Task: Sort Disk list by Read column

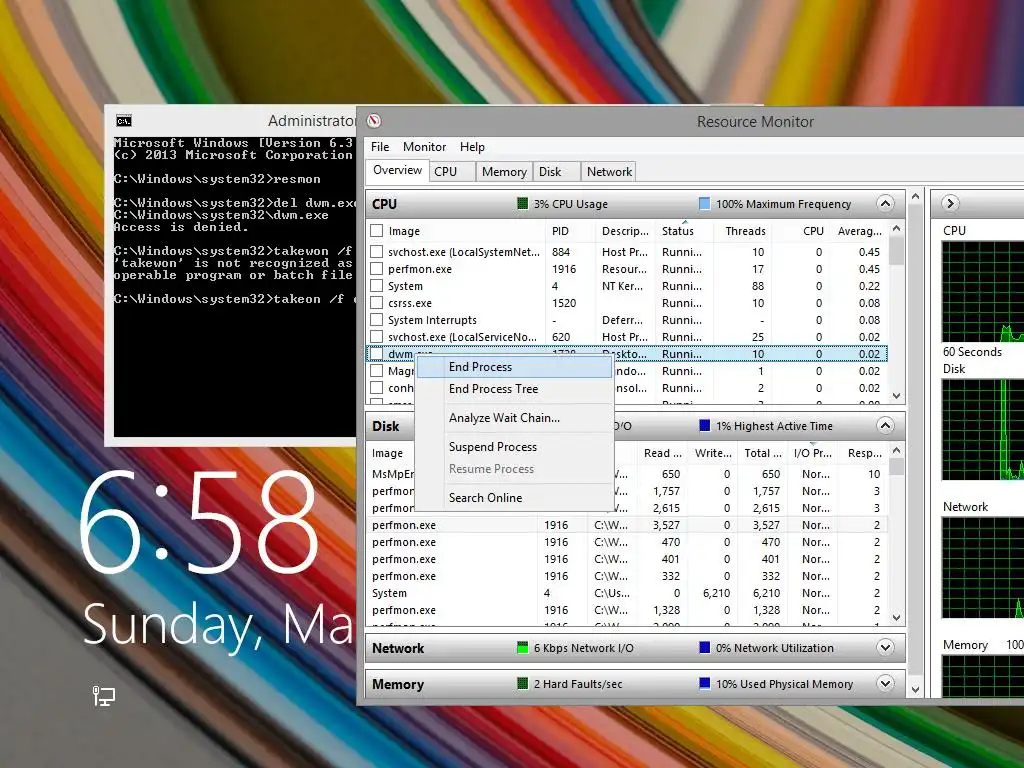Action: [x=660, y=453]
